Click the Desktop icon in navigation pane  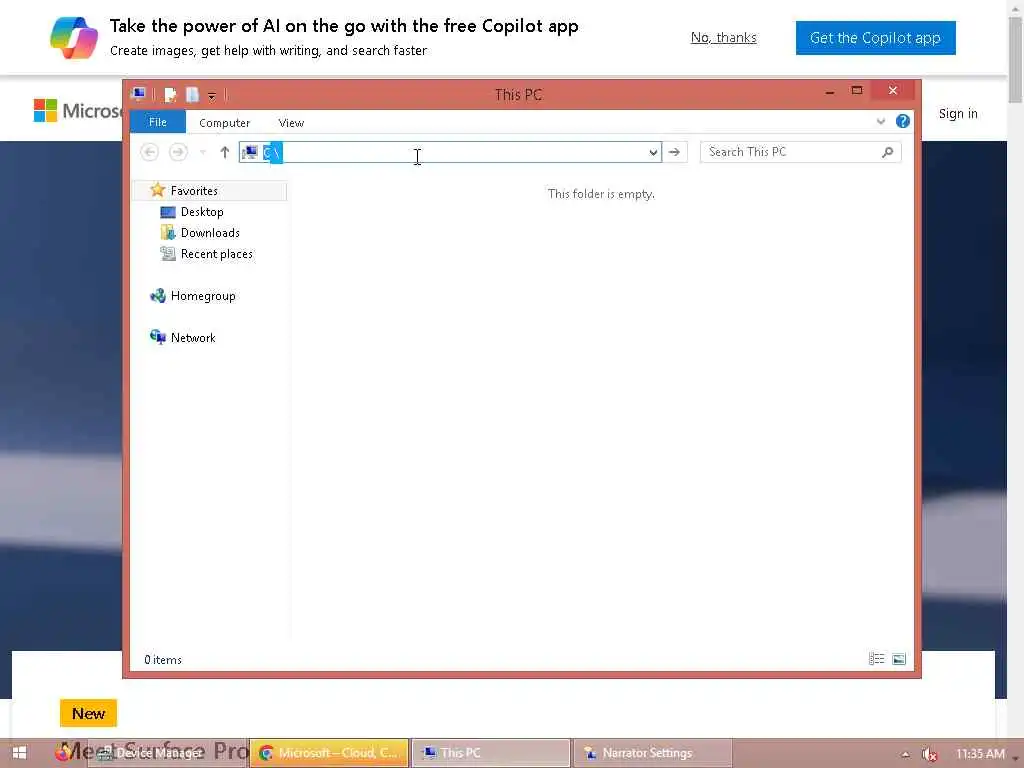pos(168,212)
